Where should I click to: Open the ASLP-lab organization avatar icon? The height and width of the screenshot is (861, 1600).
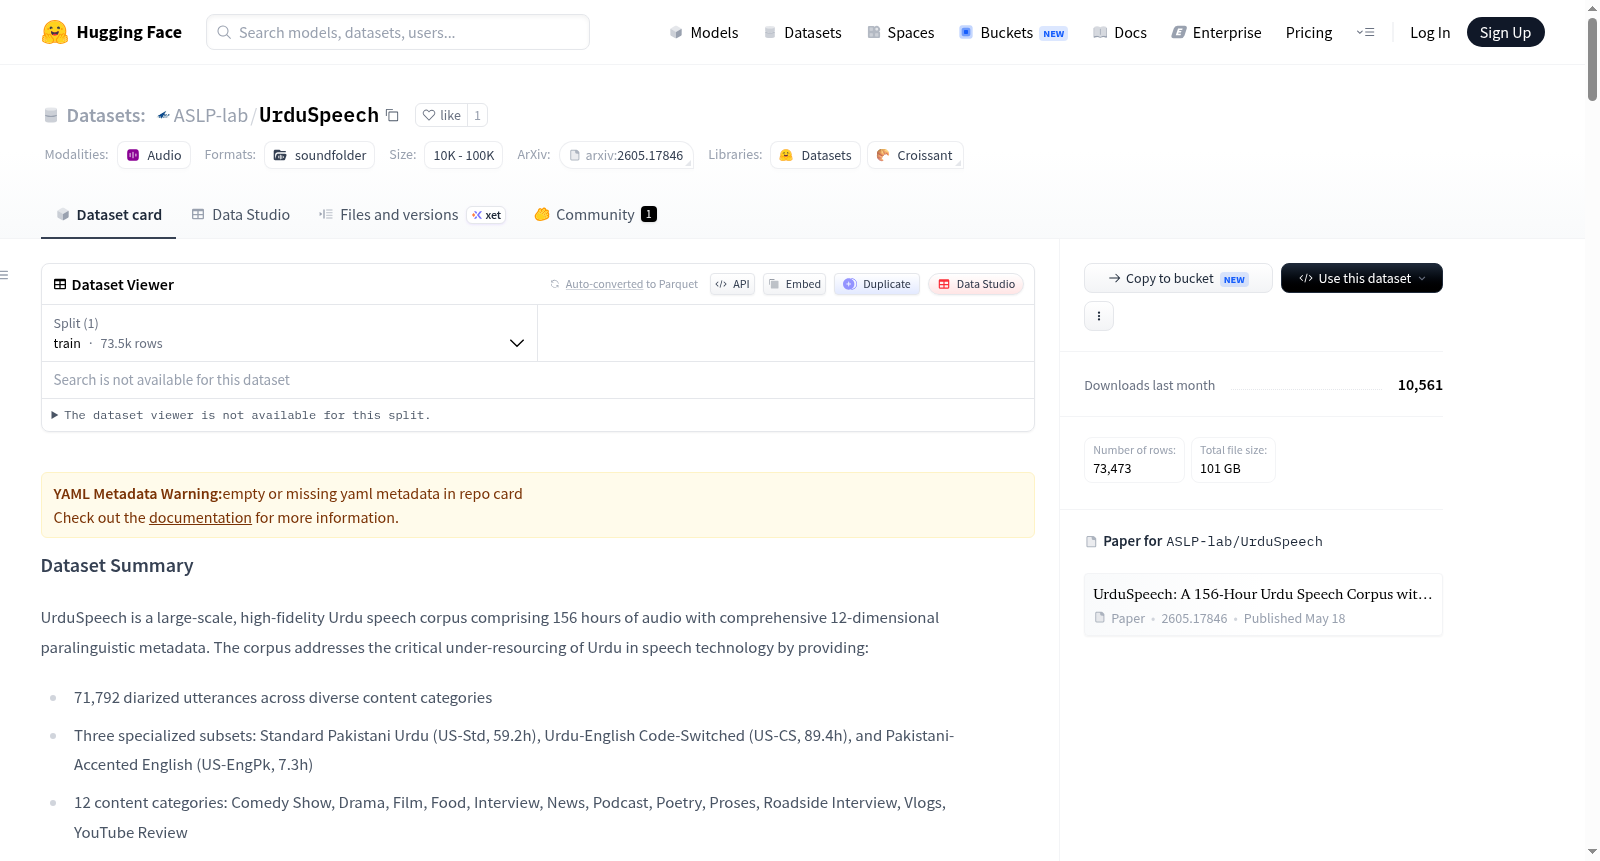(x=163, y=115)
